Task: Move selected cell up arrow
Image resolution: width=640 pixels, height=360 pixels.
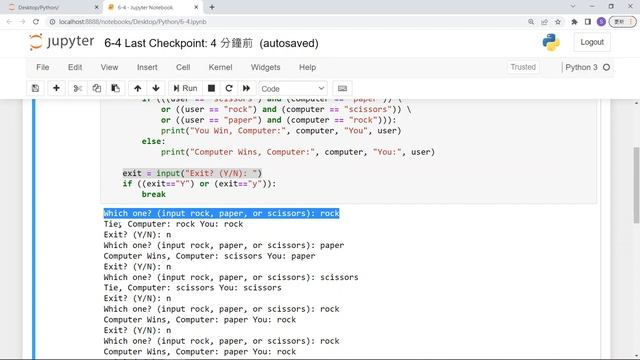Action: 138,88
